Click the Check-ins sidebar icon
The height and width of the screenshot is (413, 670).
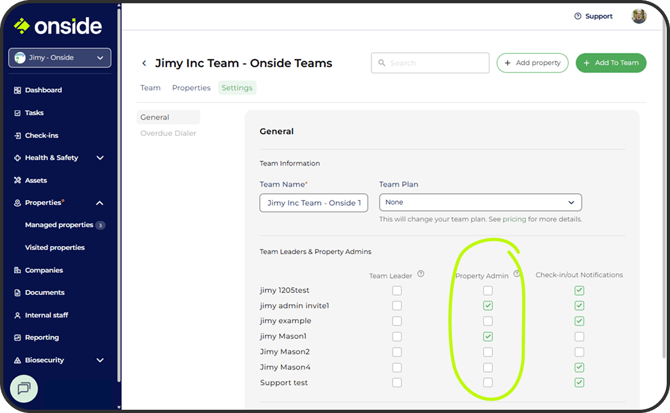[x=17, y=135]
